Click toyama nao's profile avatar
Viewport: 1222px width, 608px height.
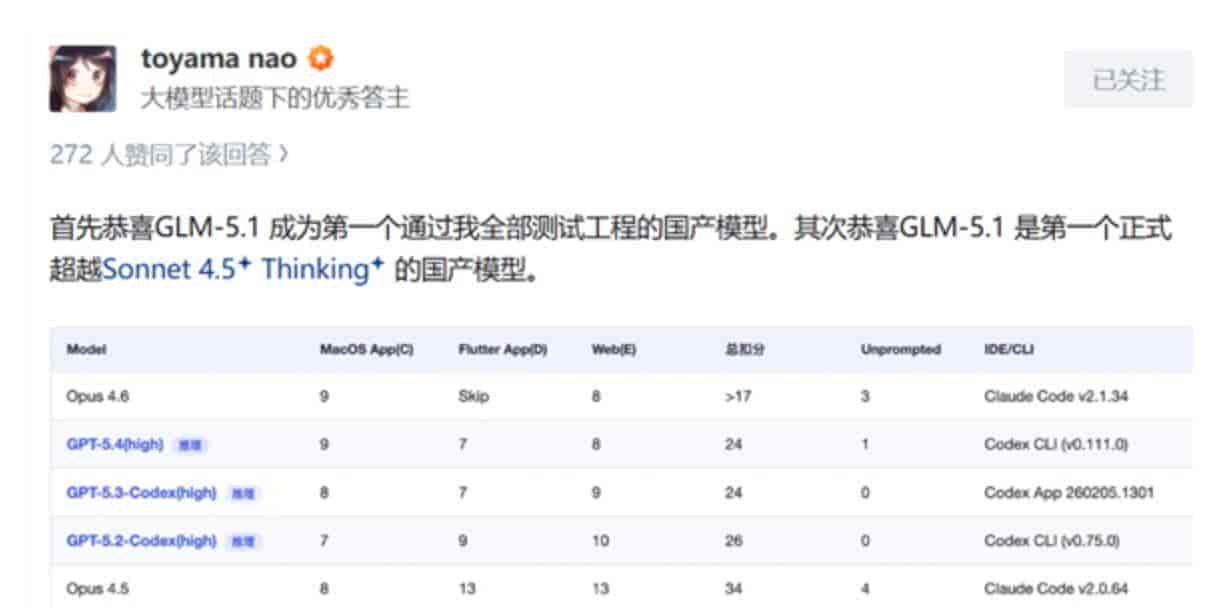coord(83,78)
